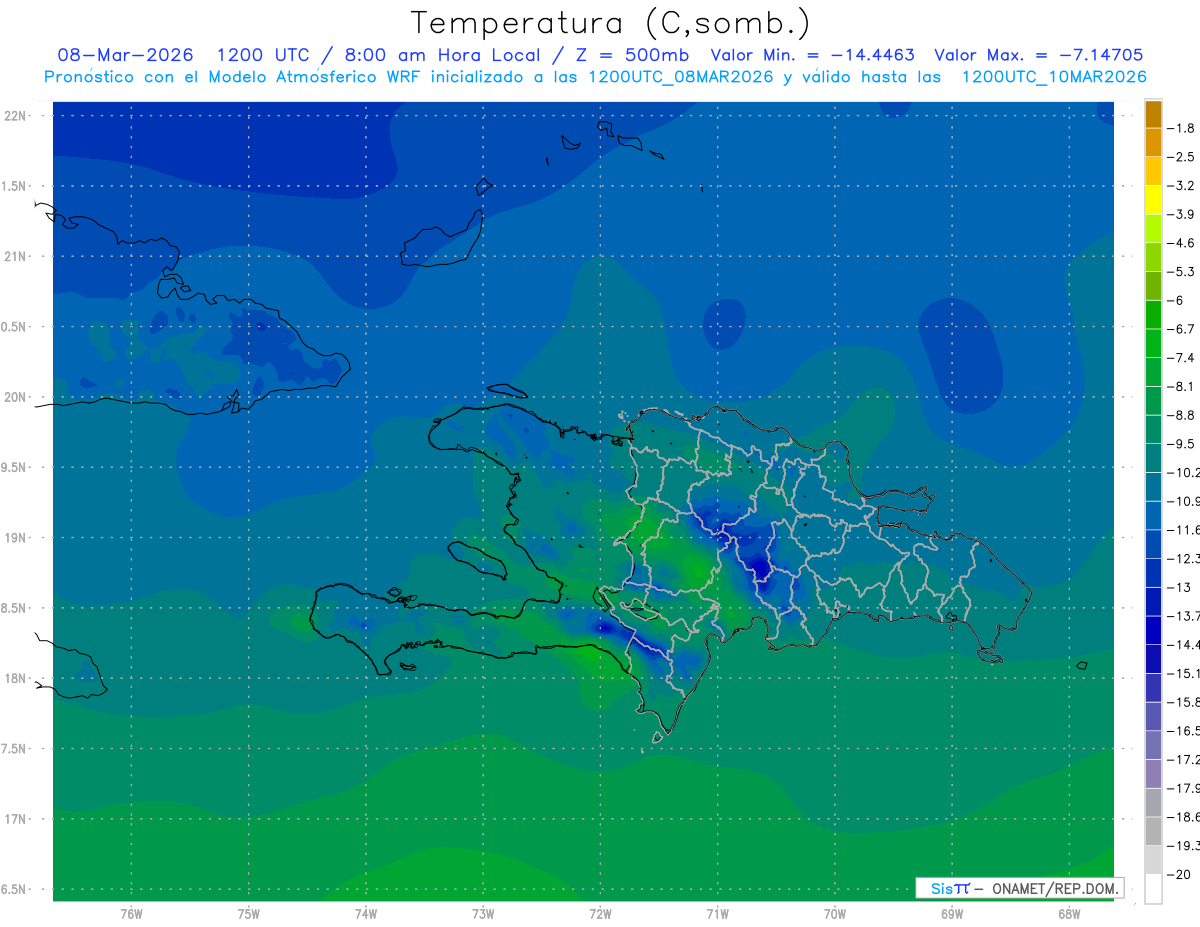Select the '08-Mar-2026' date text
The height and width of the screenshot is (927, 1200).
tap(126, 55)
